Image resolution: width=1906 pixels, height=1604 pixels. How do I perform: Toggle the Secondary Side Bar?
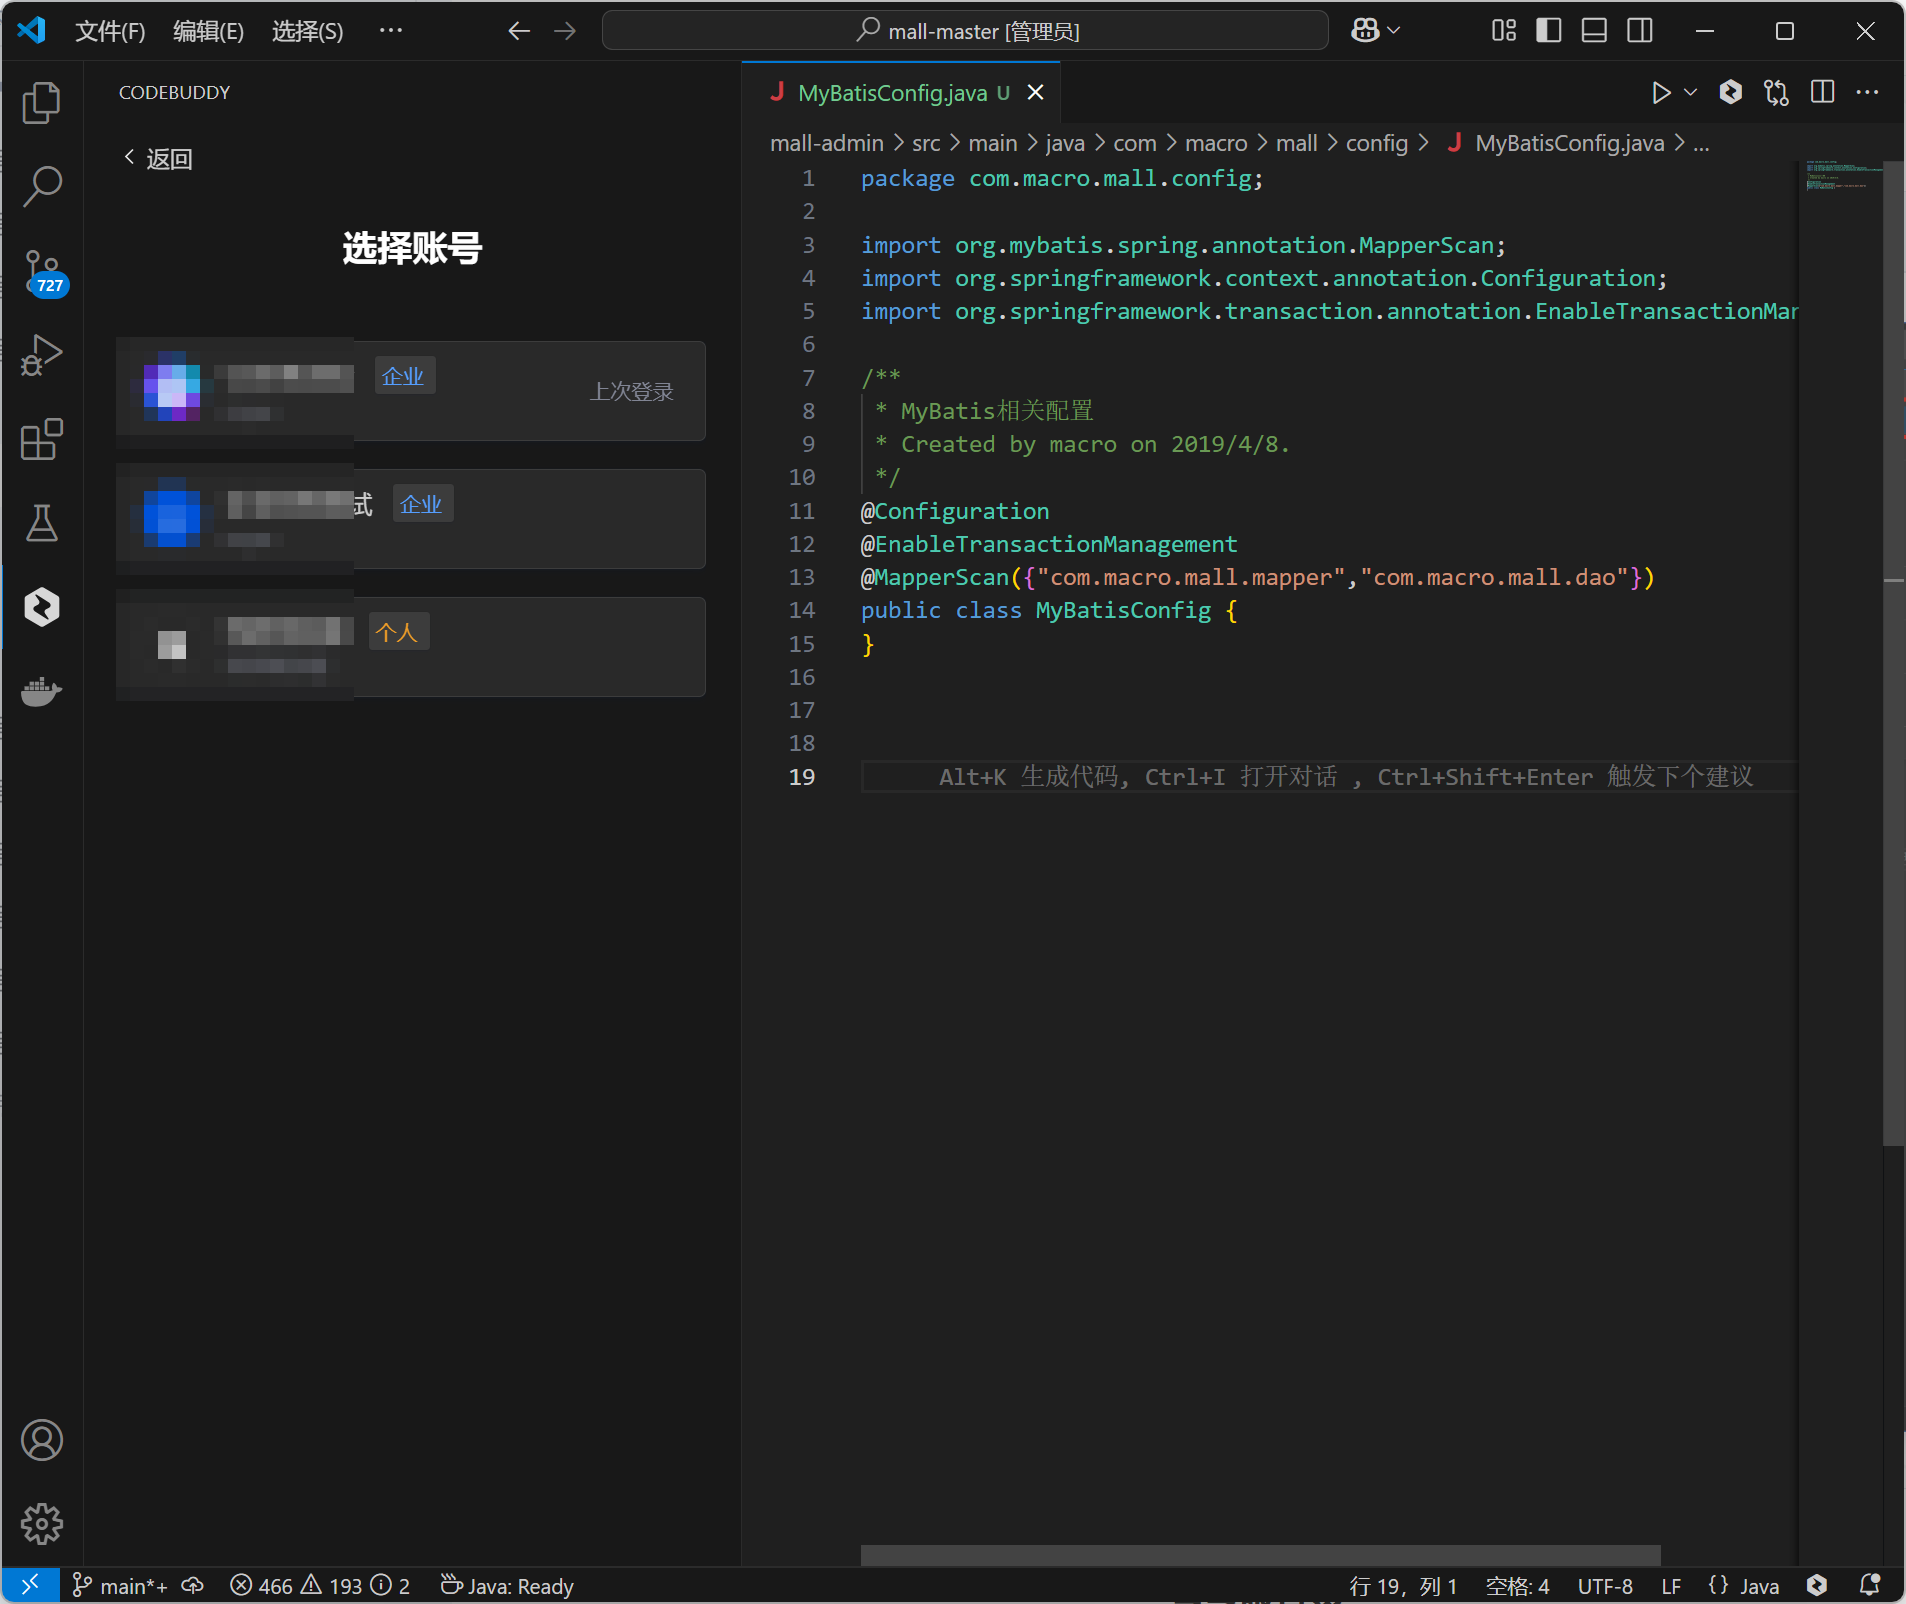(1641, 31)
